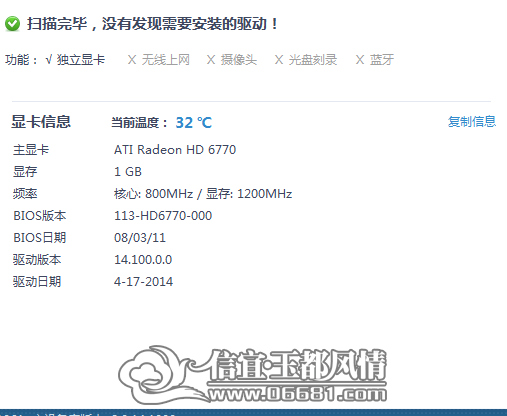Click the driver version 14.100.0.0 value
The height and width of the screenshot is (416, 507).
pyautogui.click(x=143, y=260)
